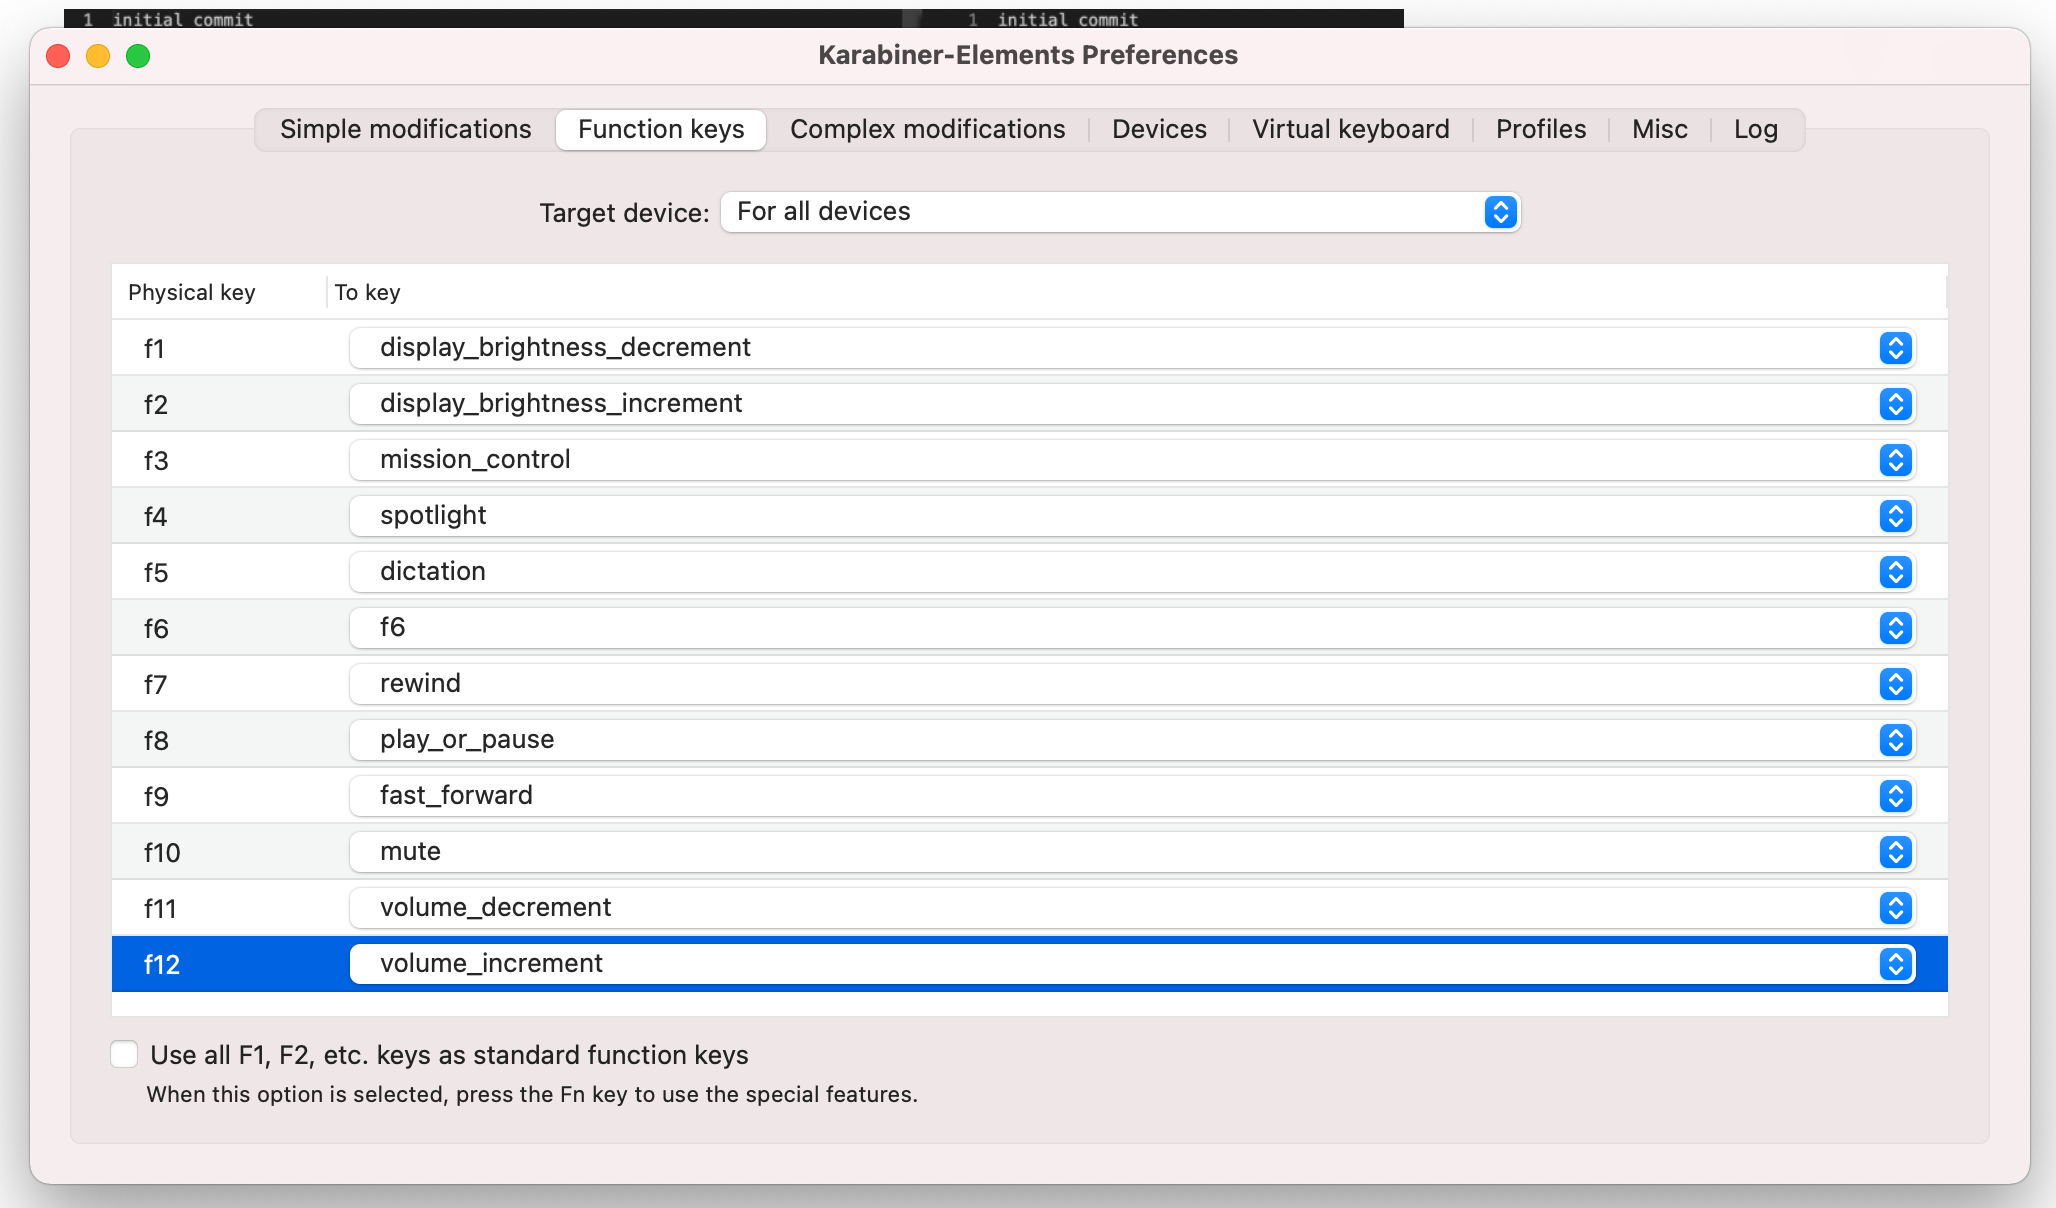The width and height of the screenshot is (2056, 1208).
Task: Select the f6 physical key row
Action: coord(156,628)
